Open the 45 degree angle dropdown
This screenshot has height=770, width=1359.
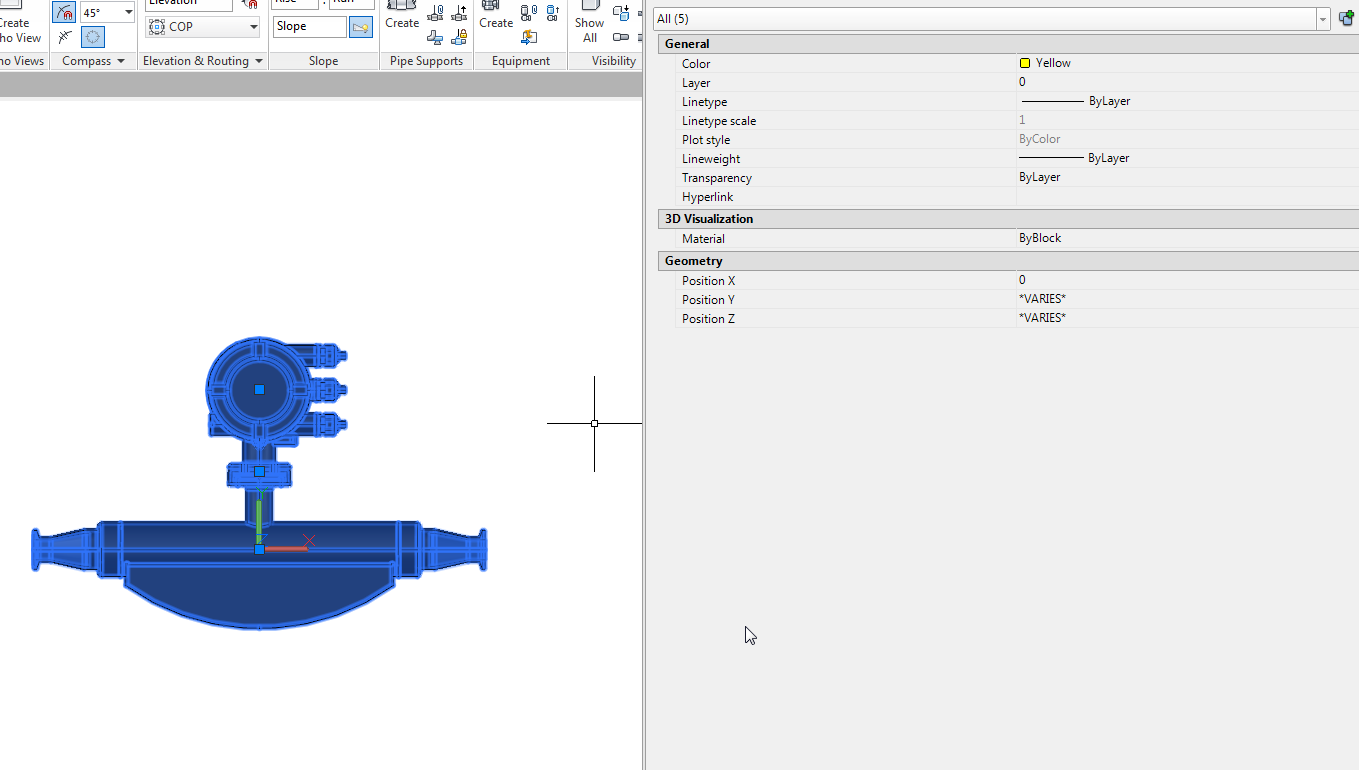128,11
